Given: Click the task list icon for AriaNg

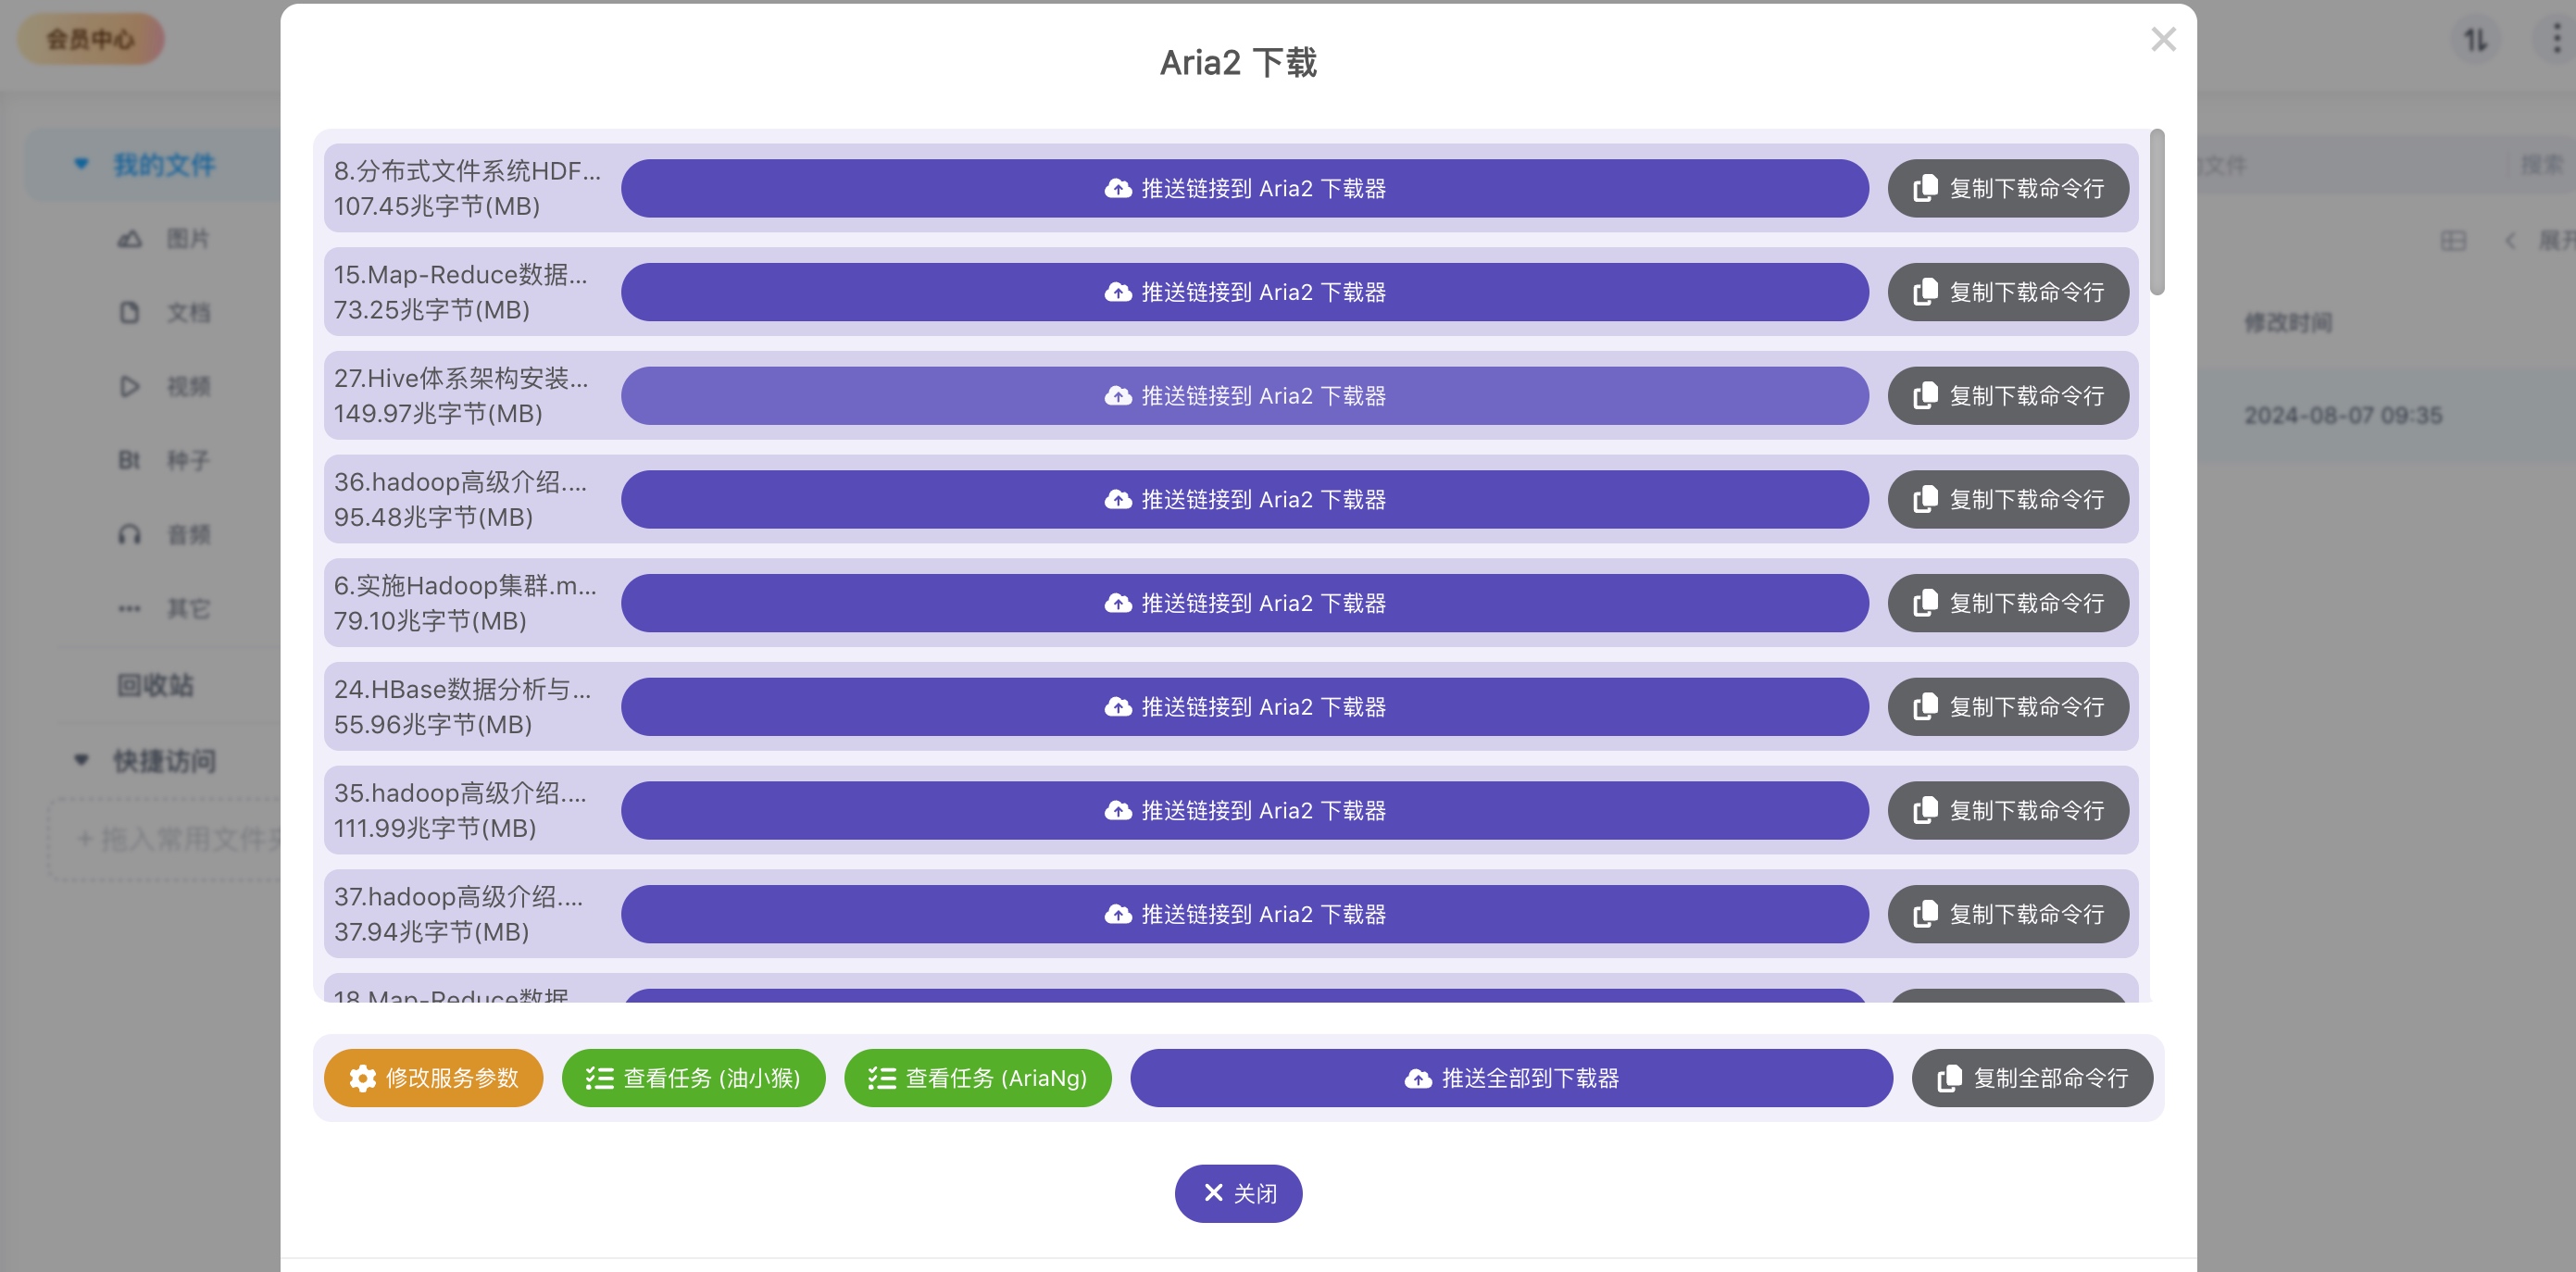Looking at the screenshot, I should [x=881, y=1078].
